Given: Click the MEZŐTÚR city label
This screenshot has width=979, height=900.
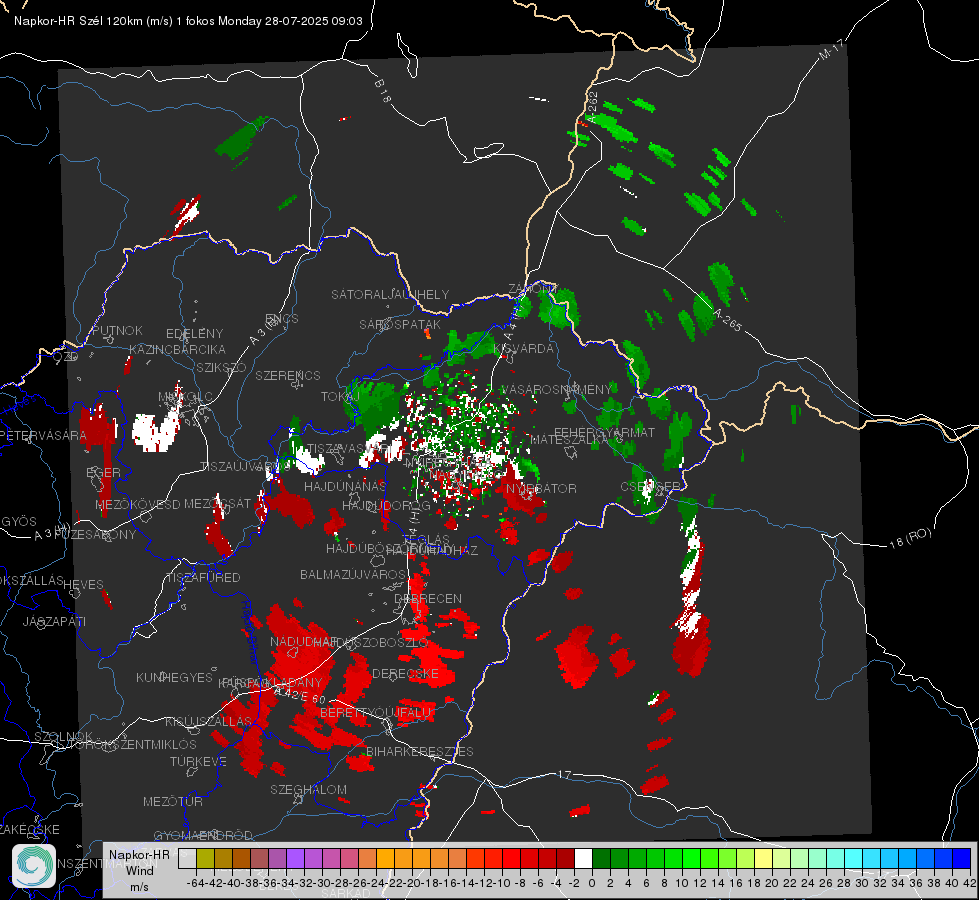Looking at the screenshot, I should click(173, 801).
